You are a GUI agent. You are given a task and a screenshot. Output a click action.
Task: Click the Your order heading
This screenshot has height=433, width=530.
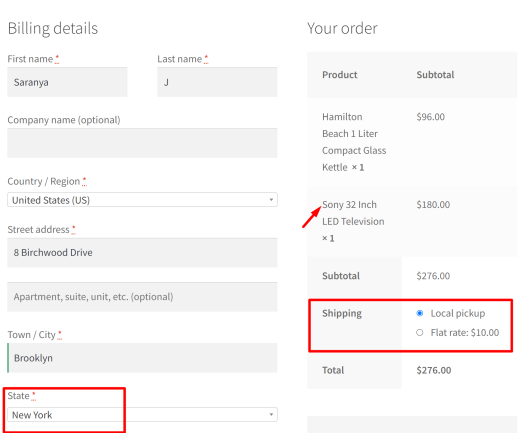pos(342,28)
